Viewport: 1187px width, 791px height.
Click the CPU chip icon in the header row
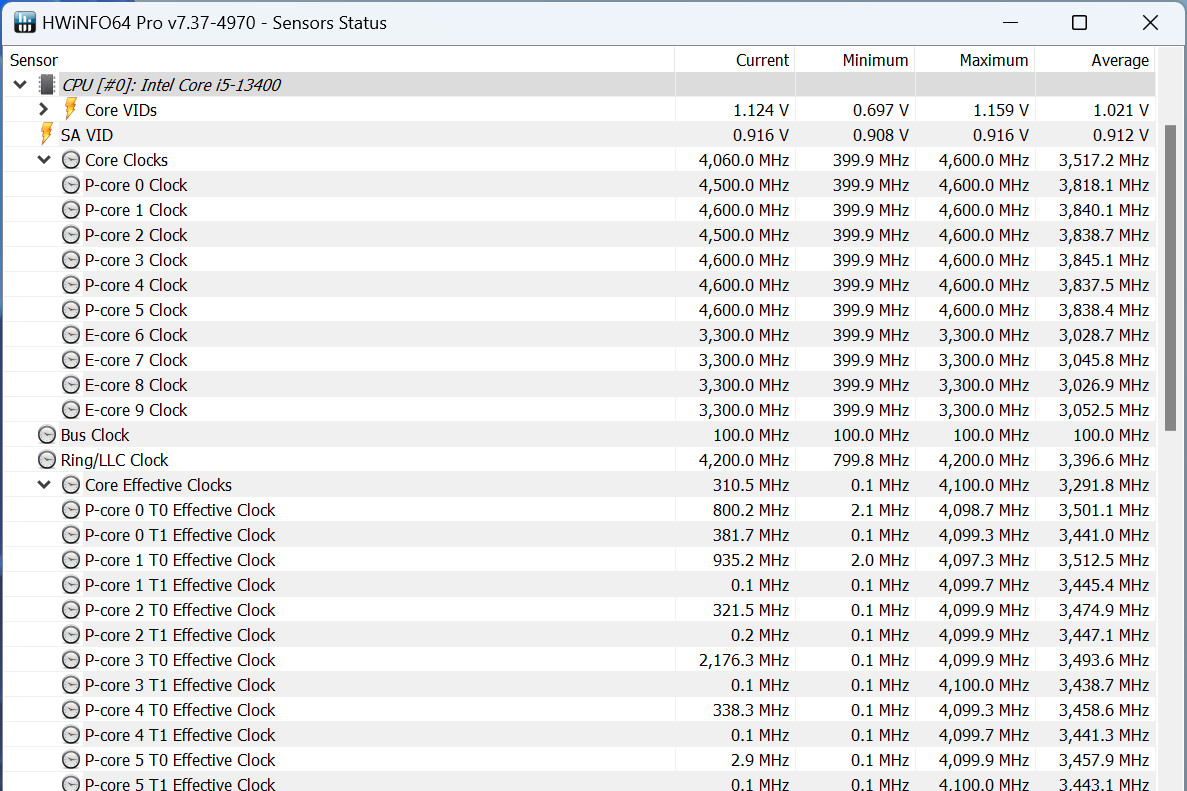(47, 85)
